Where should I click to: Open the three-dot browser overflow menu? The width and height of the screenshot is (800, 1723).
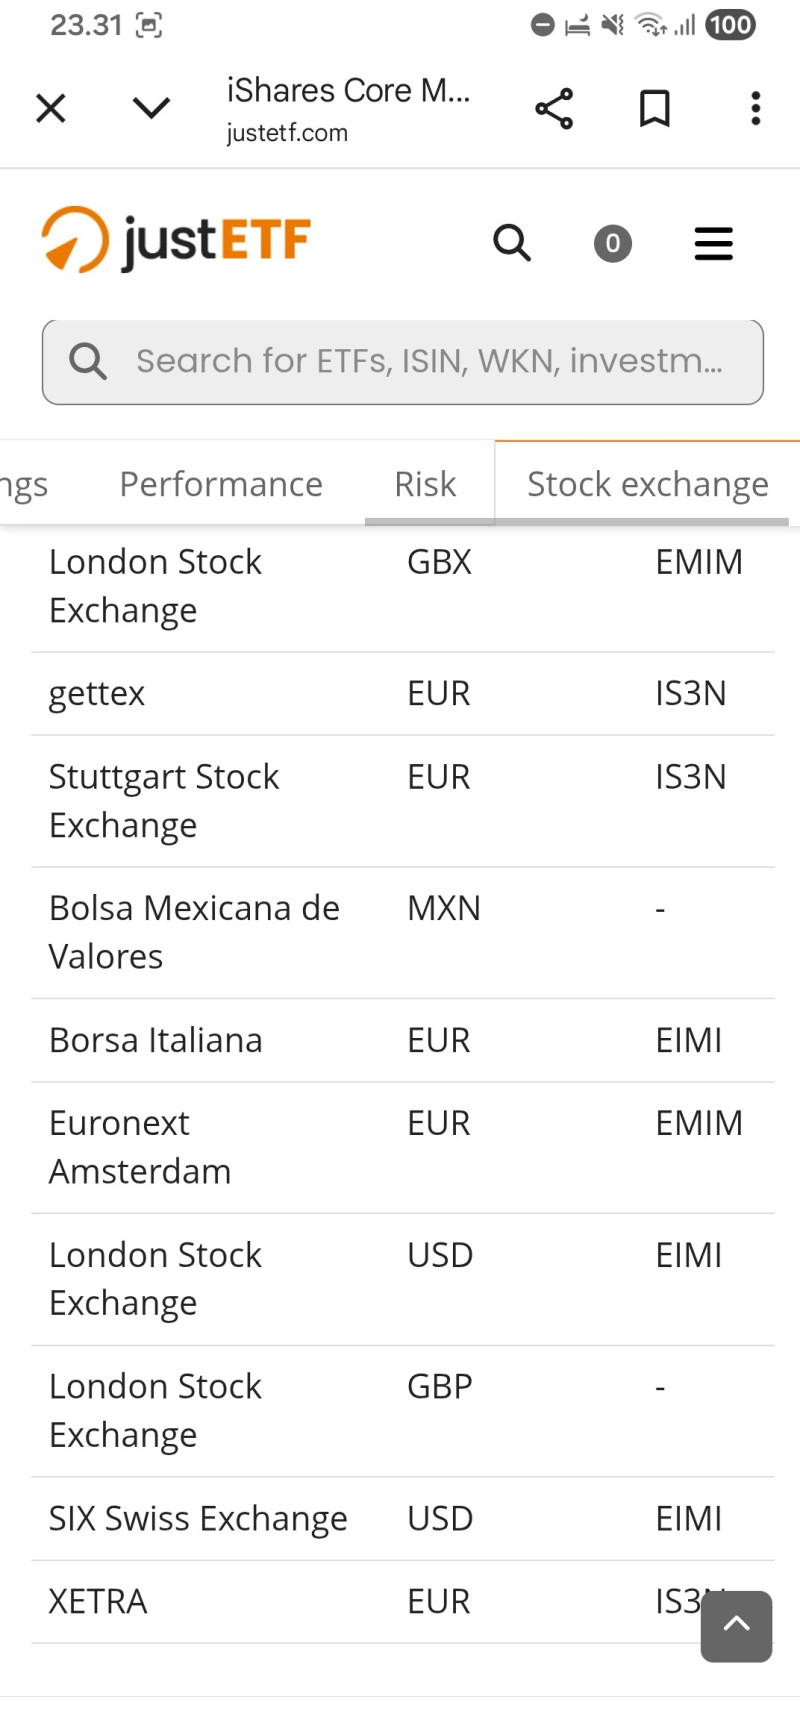pyautogui.click(x=756, y=108)
